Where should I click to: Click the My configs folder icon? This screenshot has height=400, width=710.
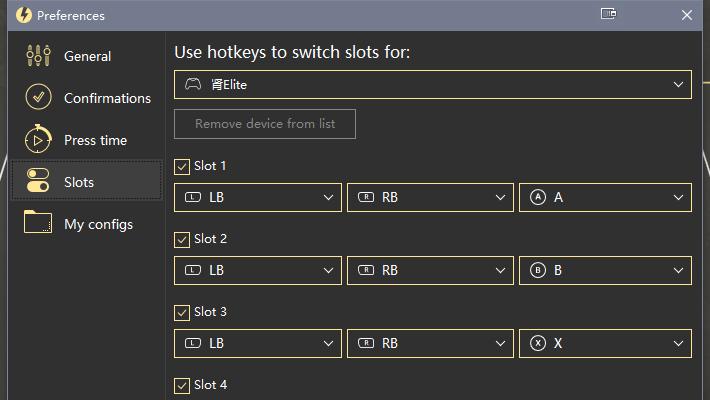tap(38, 222)
